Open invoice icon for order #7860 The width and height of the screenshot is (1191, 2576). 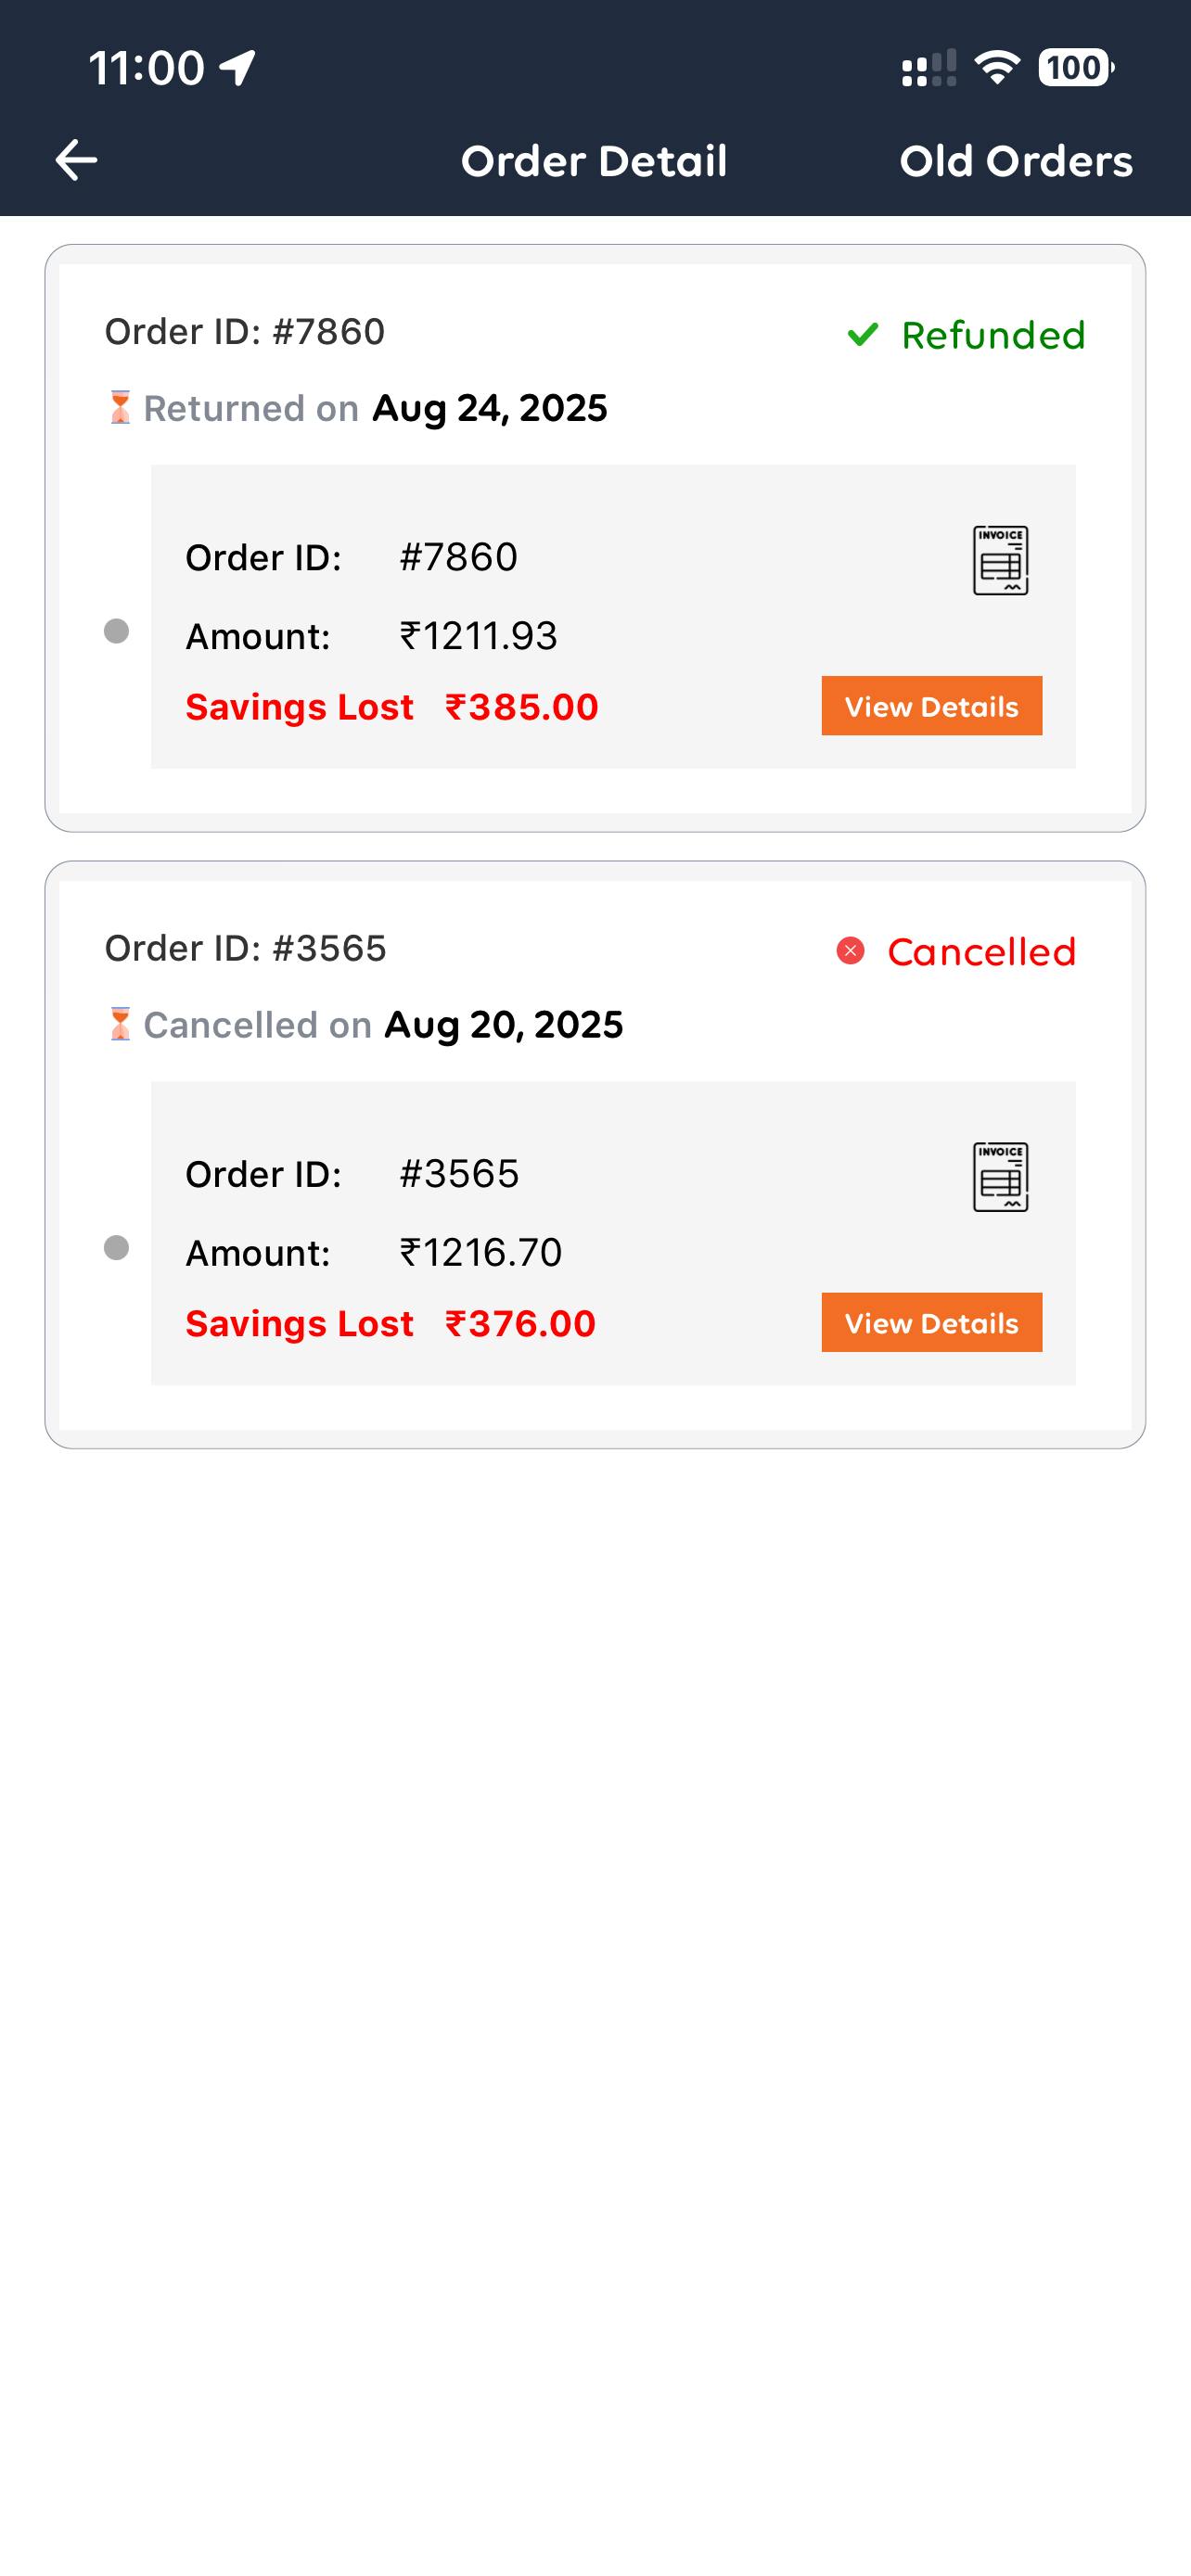coord(1000,560)
